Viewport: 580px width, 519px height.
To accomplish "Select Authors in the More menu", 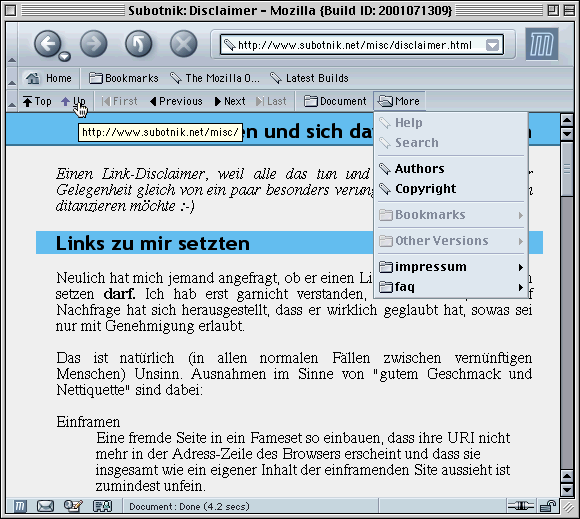I will (451, 169).
